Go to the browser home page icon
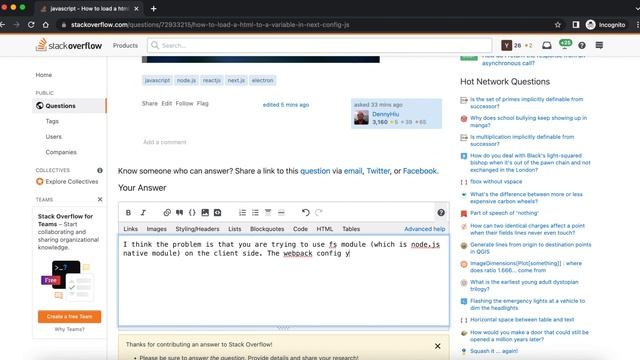 pyautogui.click(x=46, y=25)
